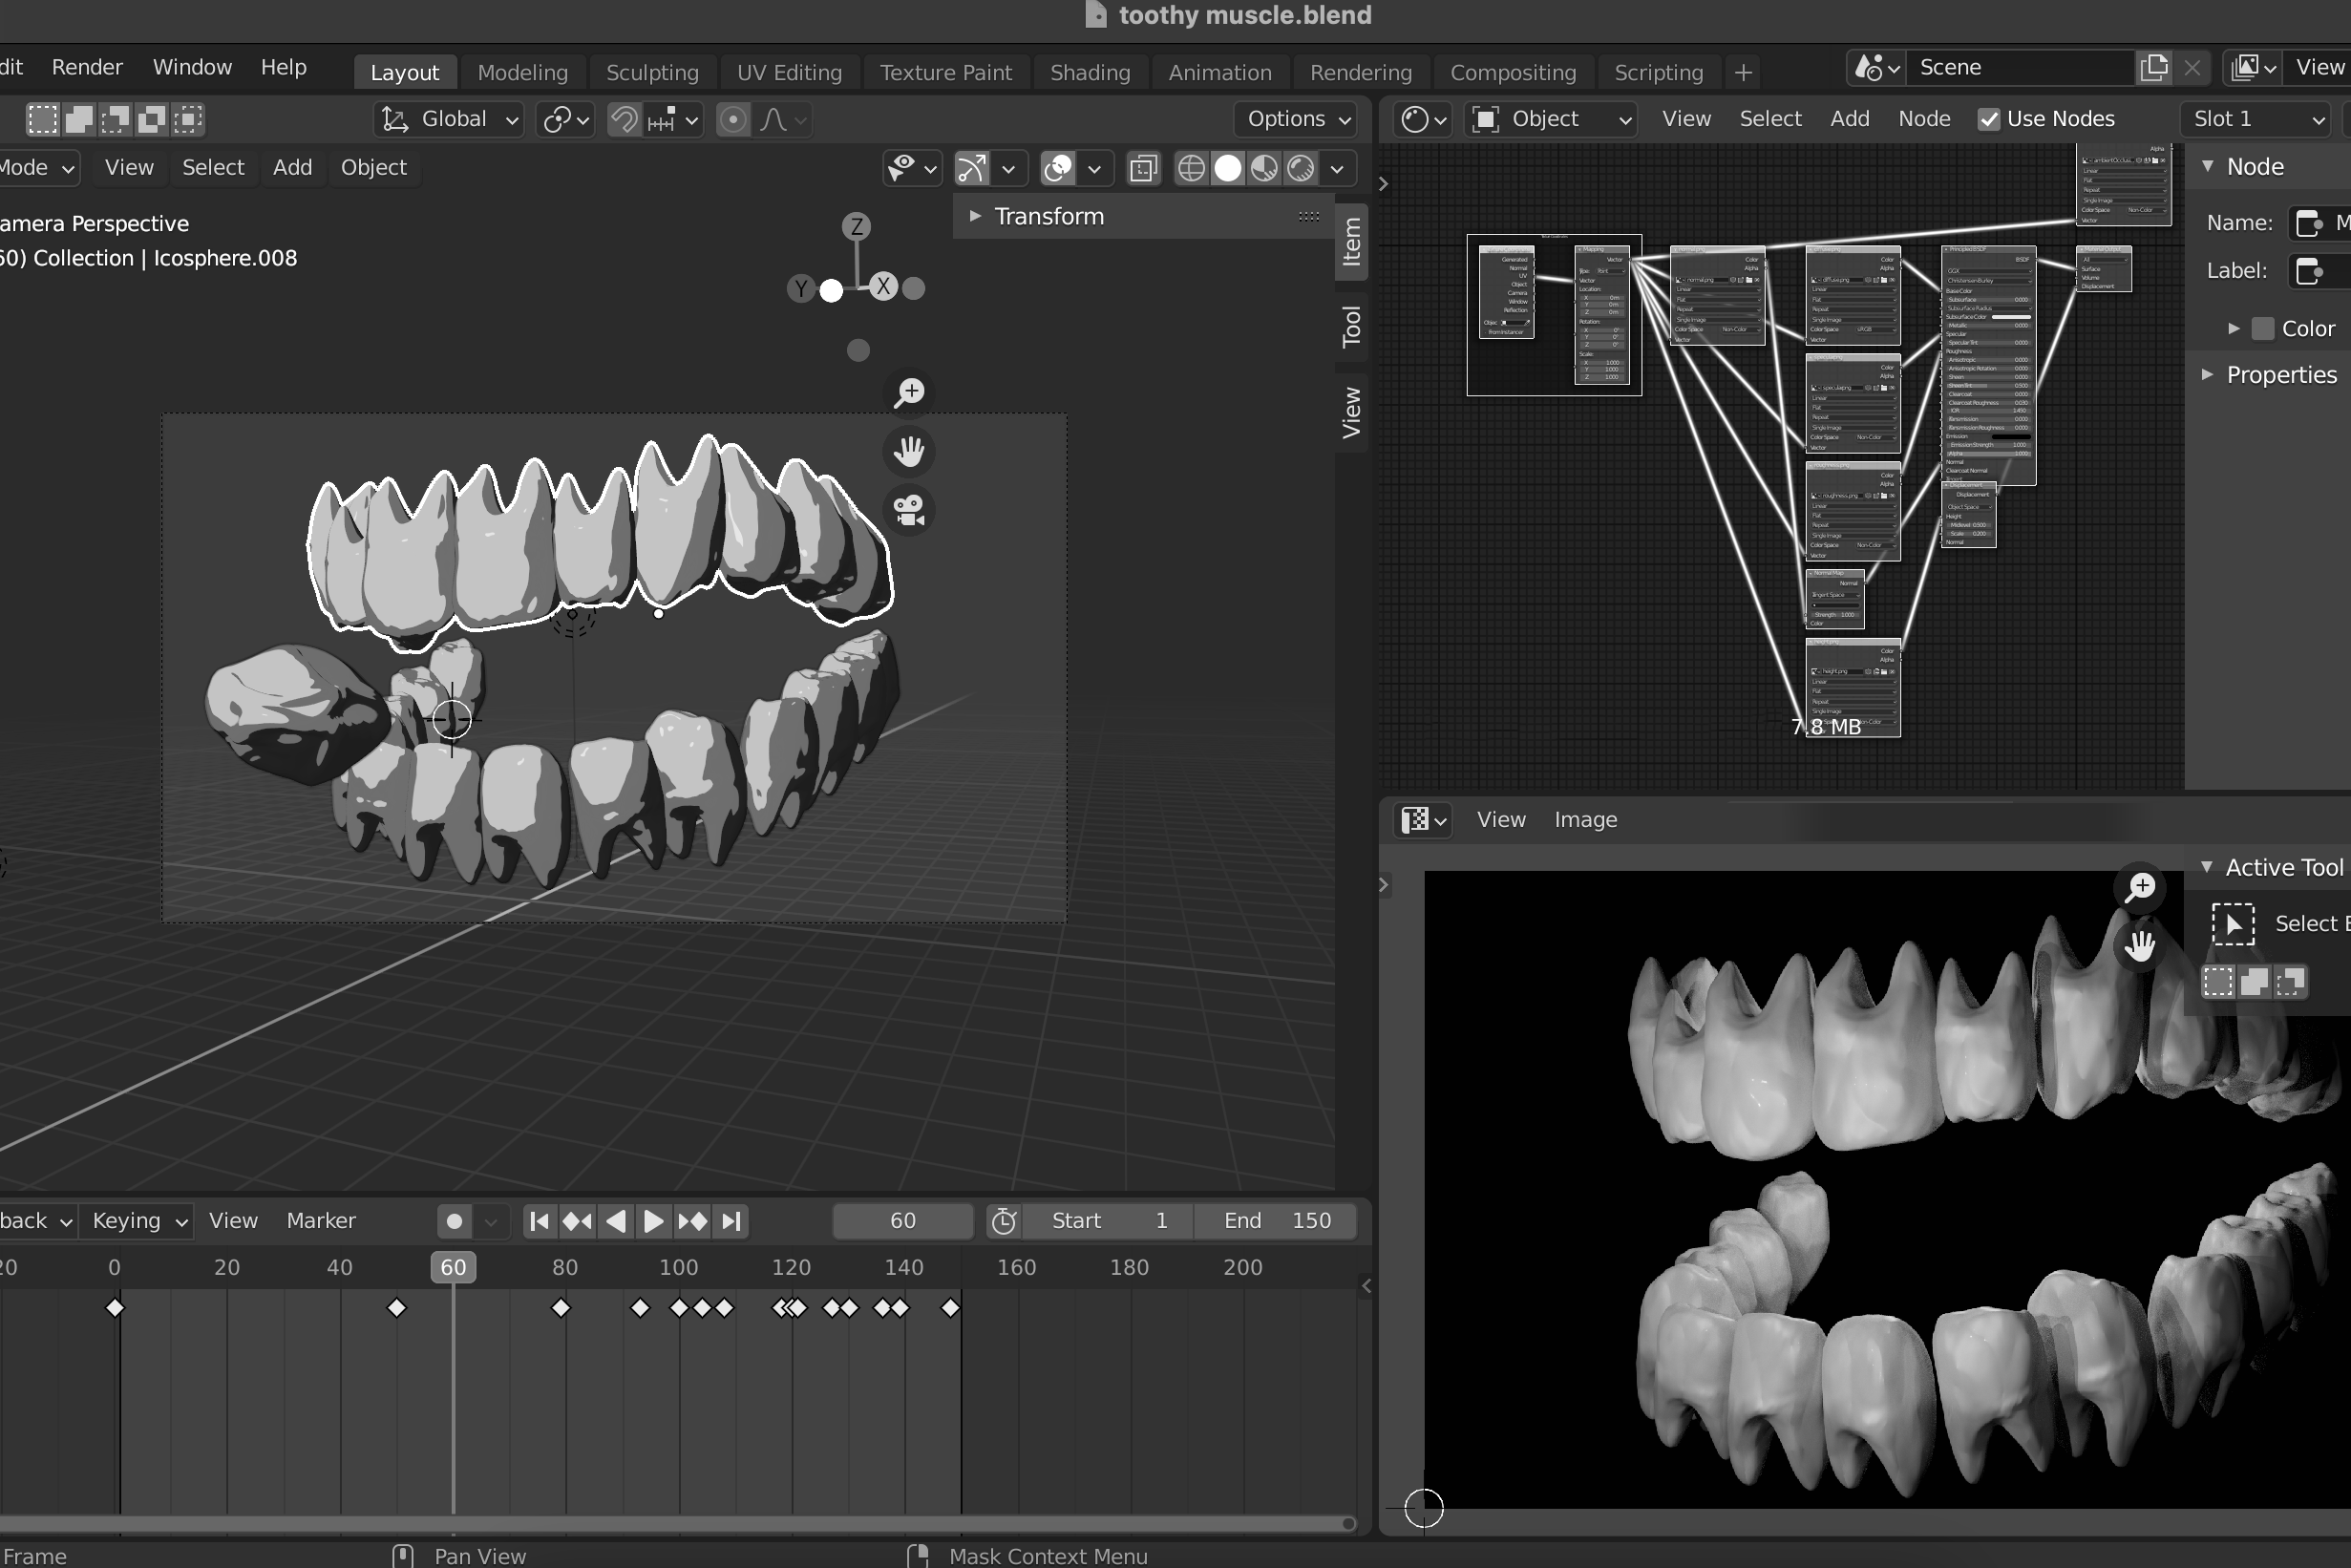Open the Global transform orientation dropdown
2351x1568 pixels.
coord(451,120)
